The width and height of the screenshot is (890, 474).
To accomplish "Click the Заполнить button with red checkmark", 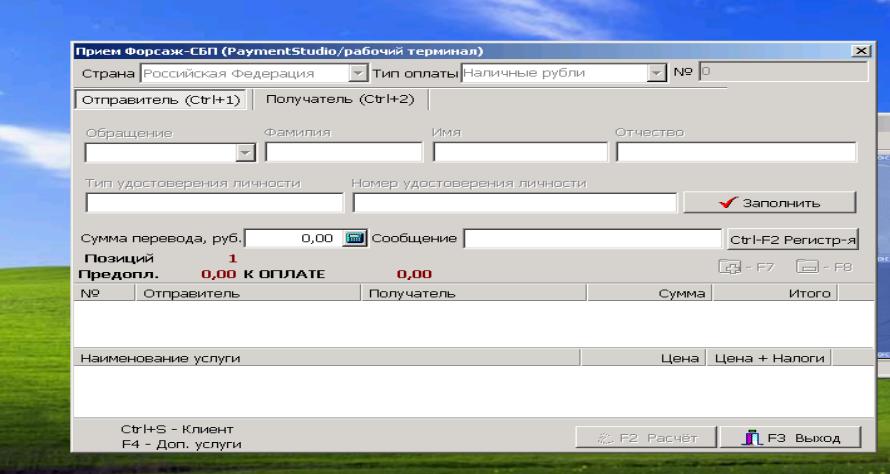I will [770, 203].
